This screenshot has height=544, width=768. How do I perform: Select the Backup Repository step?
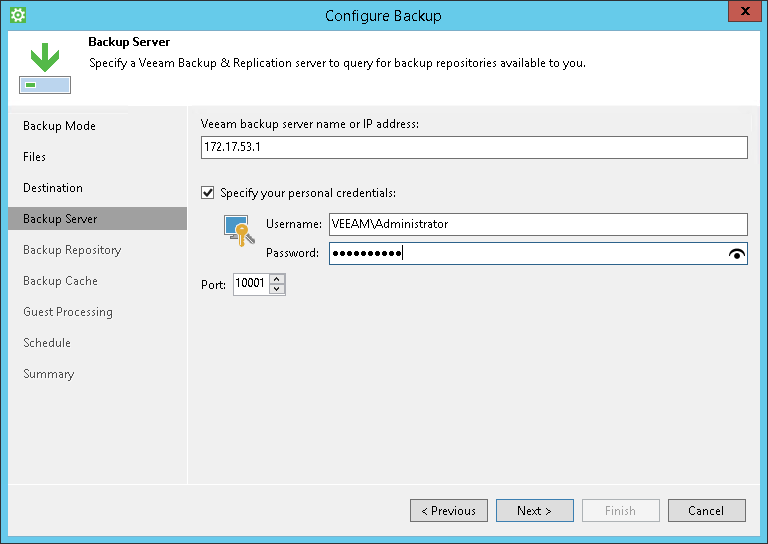pyautogui.click(x=72, y=250)
